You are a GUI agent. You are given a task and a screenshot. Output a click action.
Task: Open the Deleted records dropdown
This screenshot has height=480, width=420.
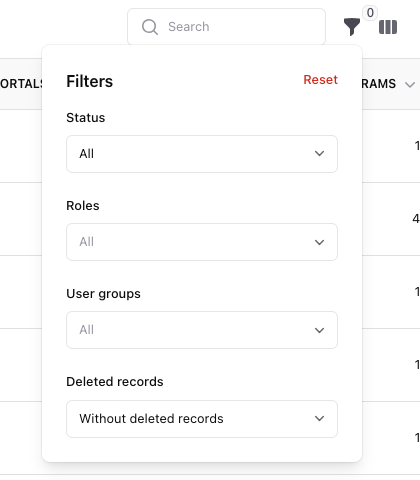202,419
